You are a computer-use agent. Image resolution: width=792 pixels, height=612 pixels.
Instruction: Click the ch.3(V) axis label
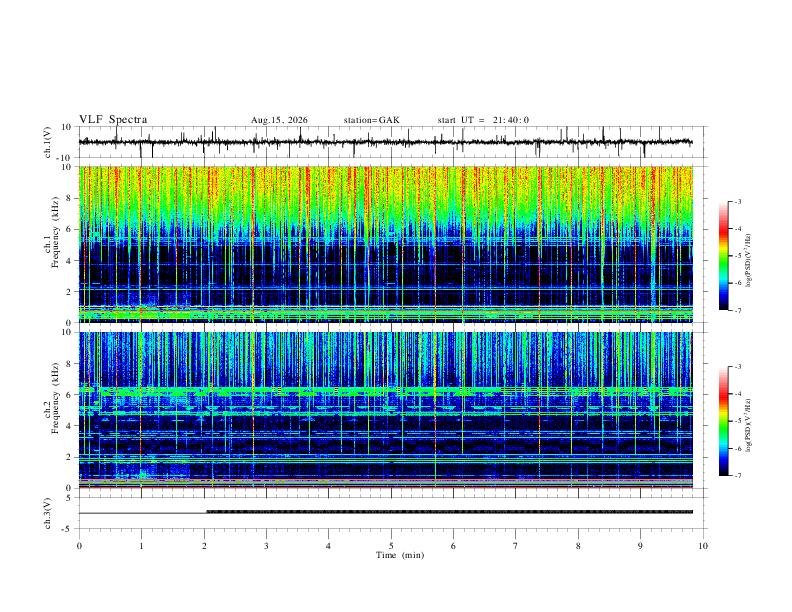tap(48, 513)
